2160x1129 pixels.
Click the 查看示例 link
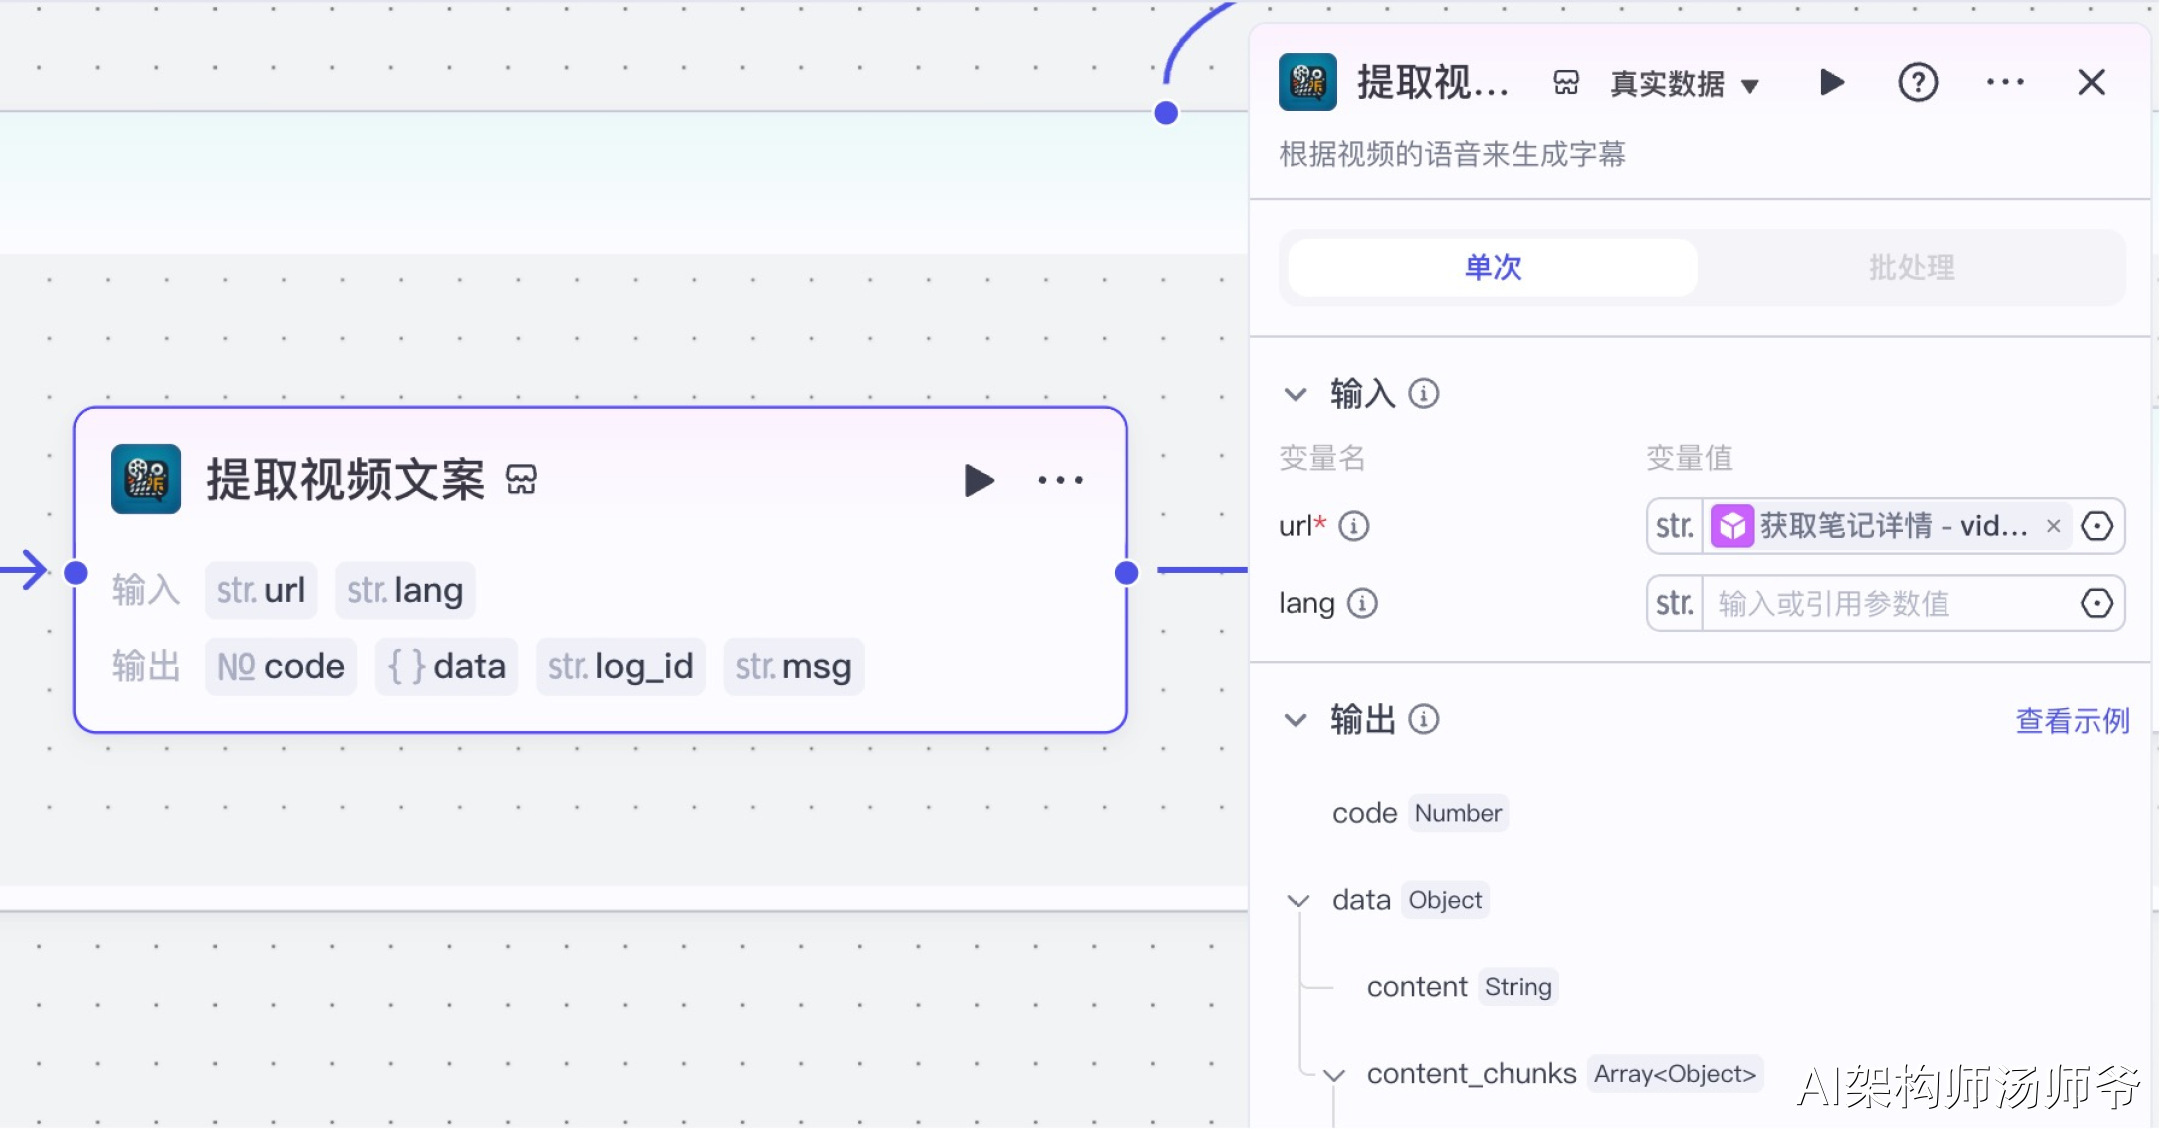coord(2072,721)
